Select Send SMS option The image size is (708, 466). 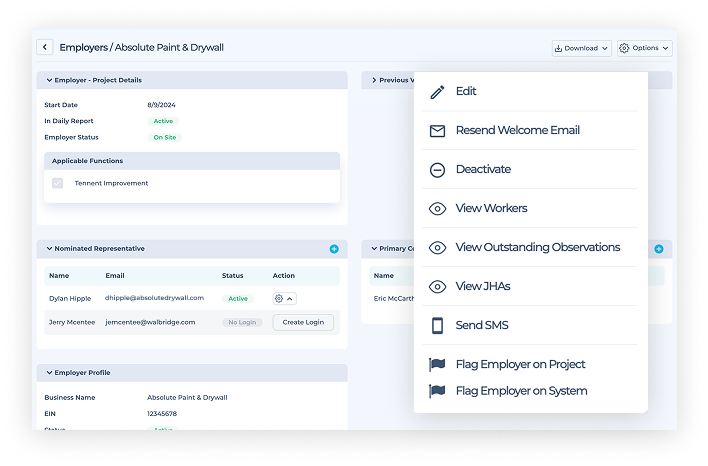(530, 325)
